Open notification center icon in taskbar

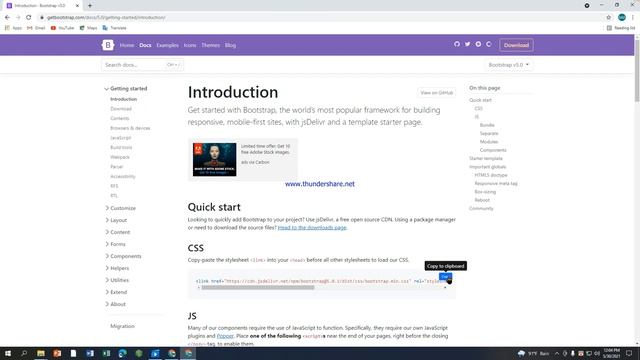point(629,353)
